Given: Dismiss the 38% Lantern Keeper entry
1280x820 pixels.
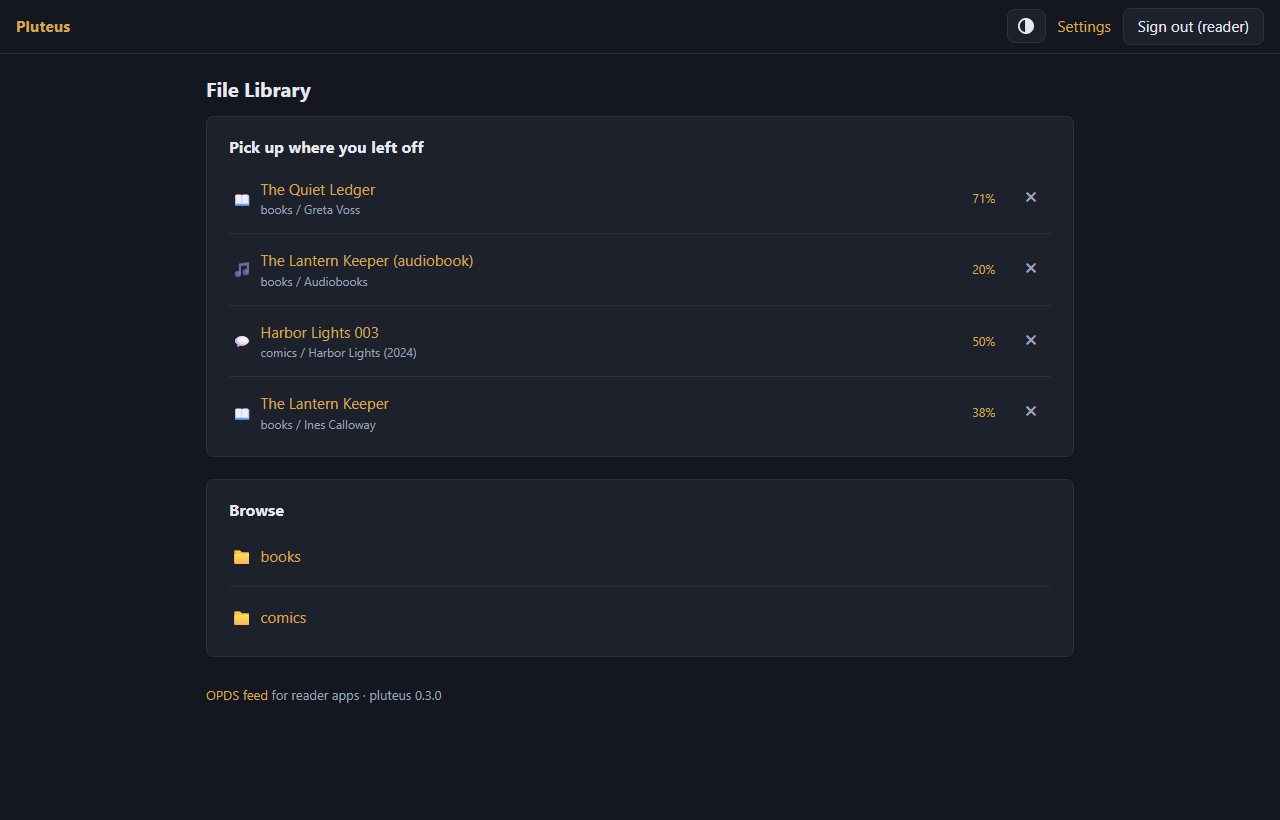Looking at the screenshot, I should tap(1031, 412).
